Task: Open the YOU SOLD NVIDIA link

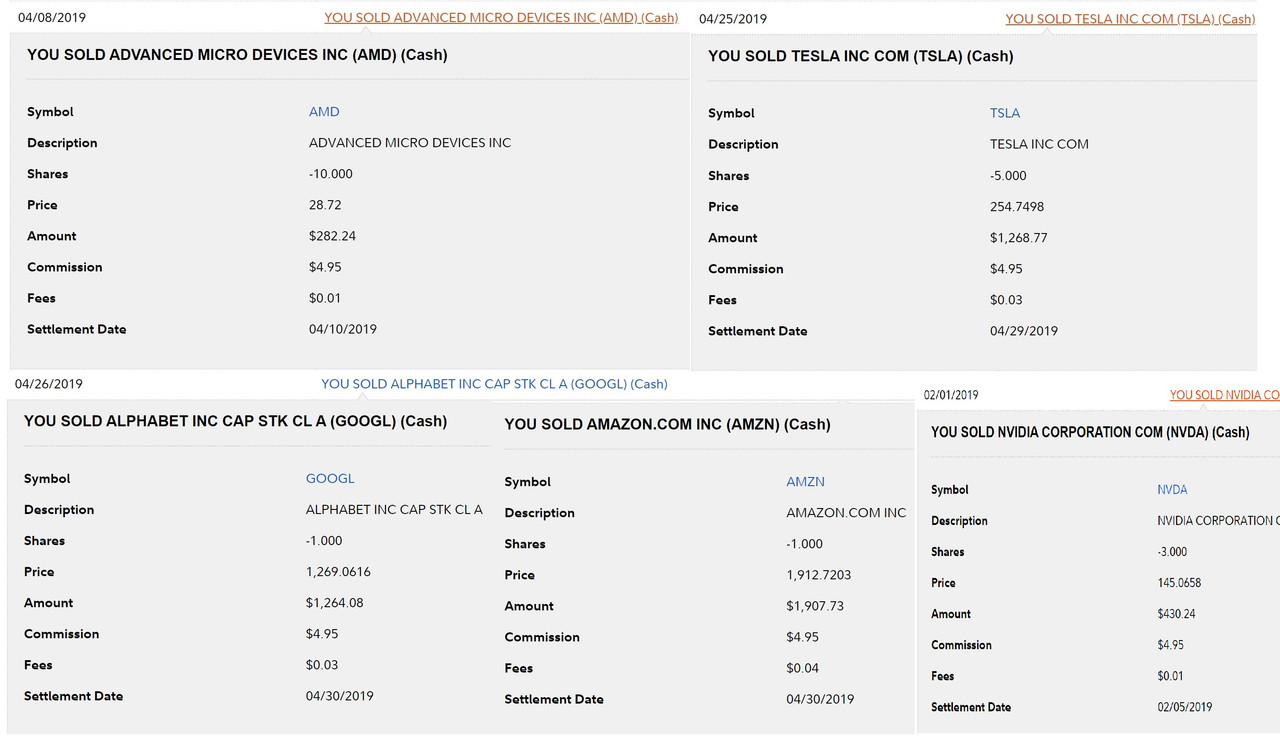Action: (1224, 395)
